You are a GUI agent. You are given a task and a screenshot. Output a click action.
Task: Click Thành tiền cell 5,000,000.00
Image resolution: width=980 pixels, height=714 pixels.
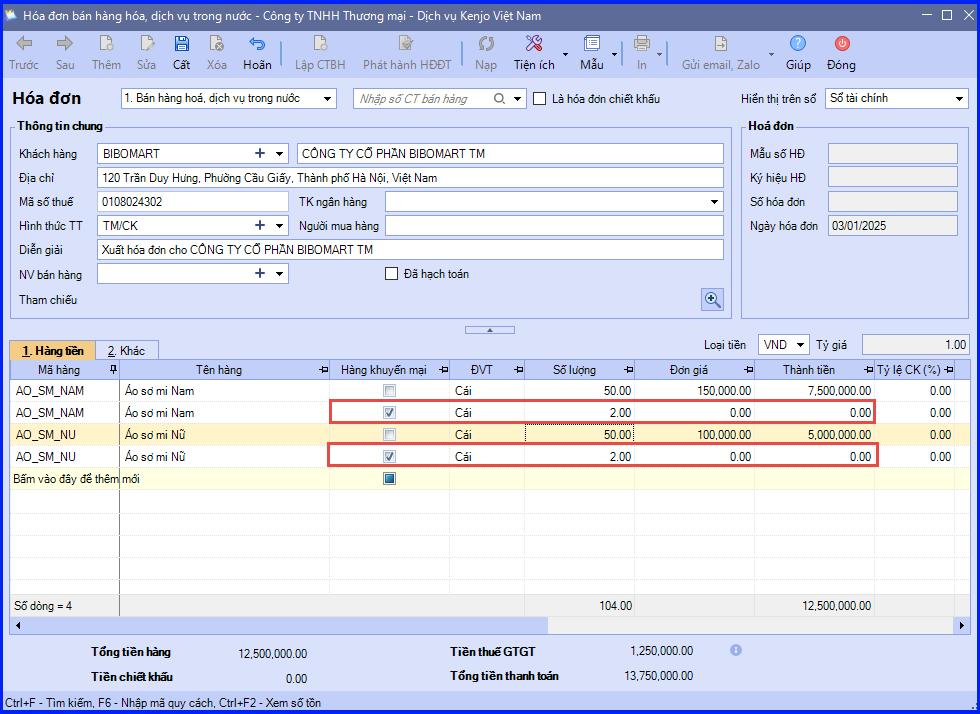click(814, 435)
